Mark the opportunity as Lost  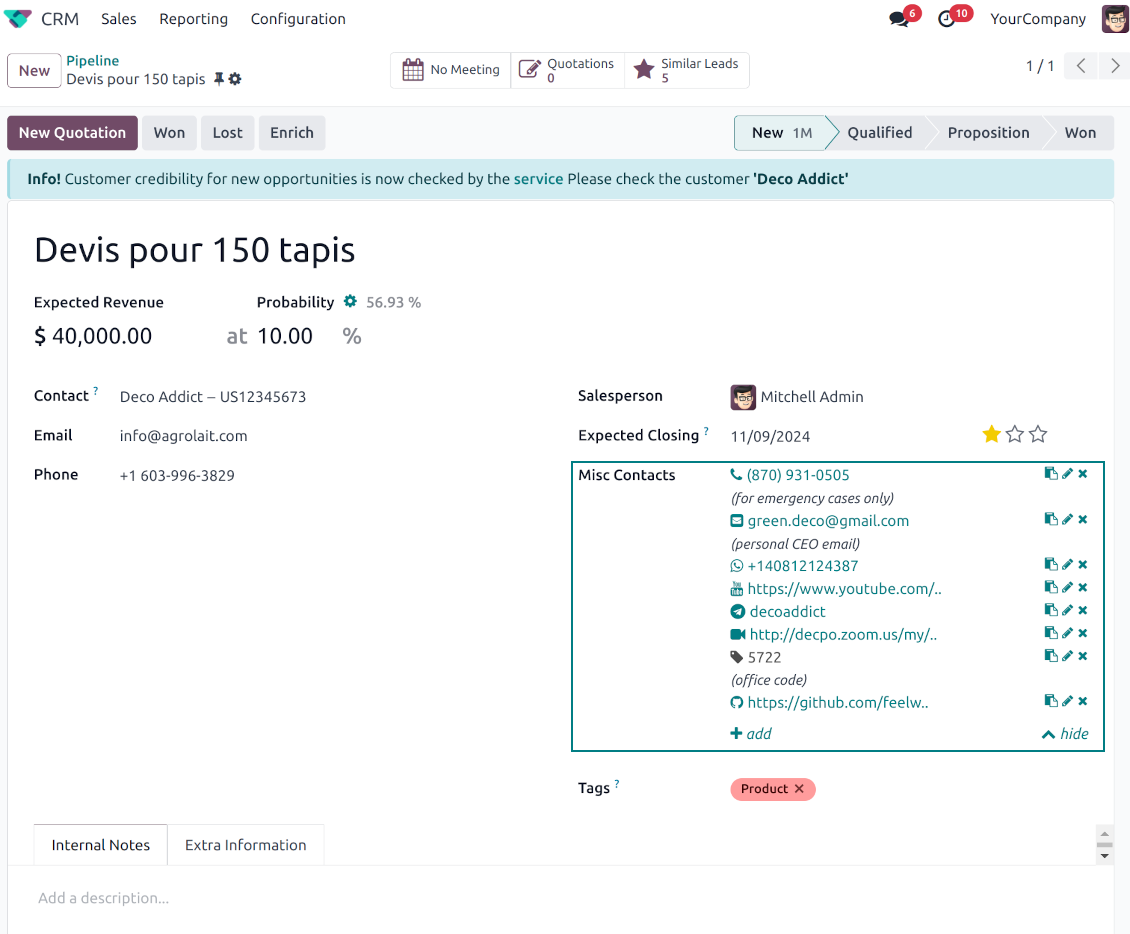(228, 133)
